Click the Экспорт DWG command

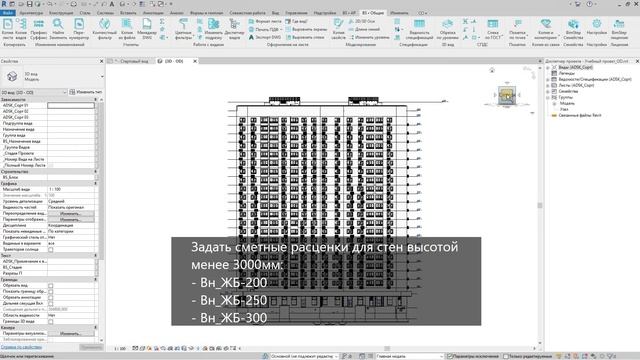tap(264, 37)
